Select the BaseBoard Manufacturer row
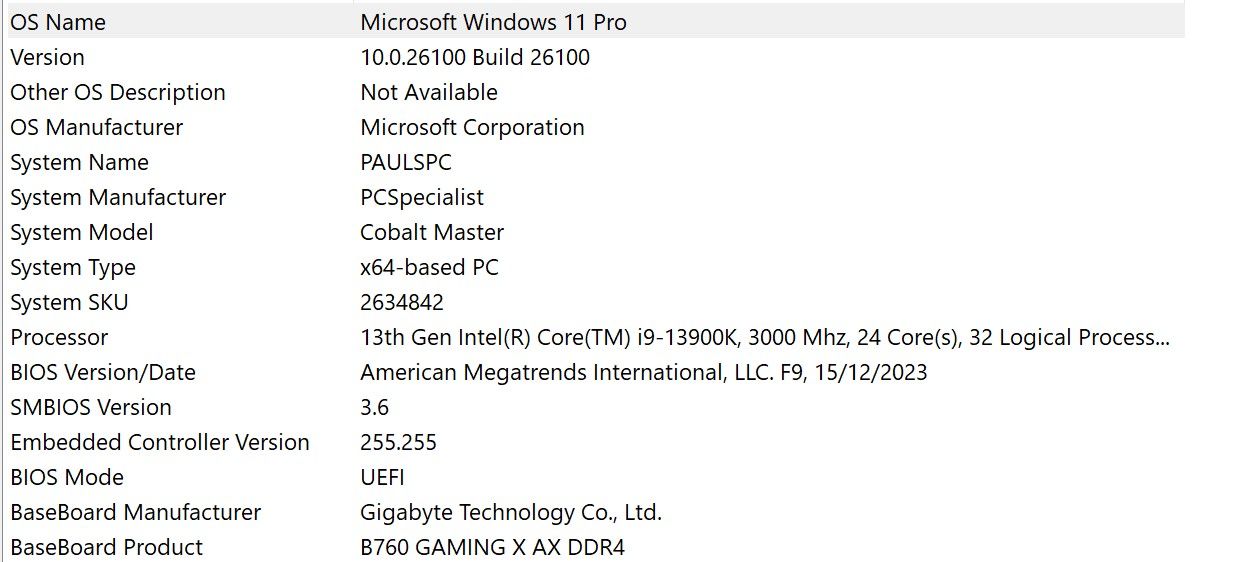 [136, 512]
